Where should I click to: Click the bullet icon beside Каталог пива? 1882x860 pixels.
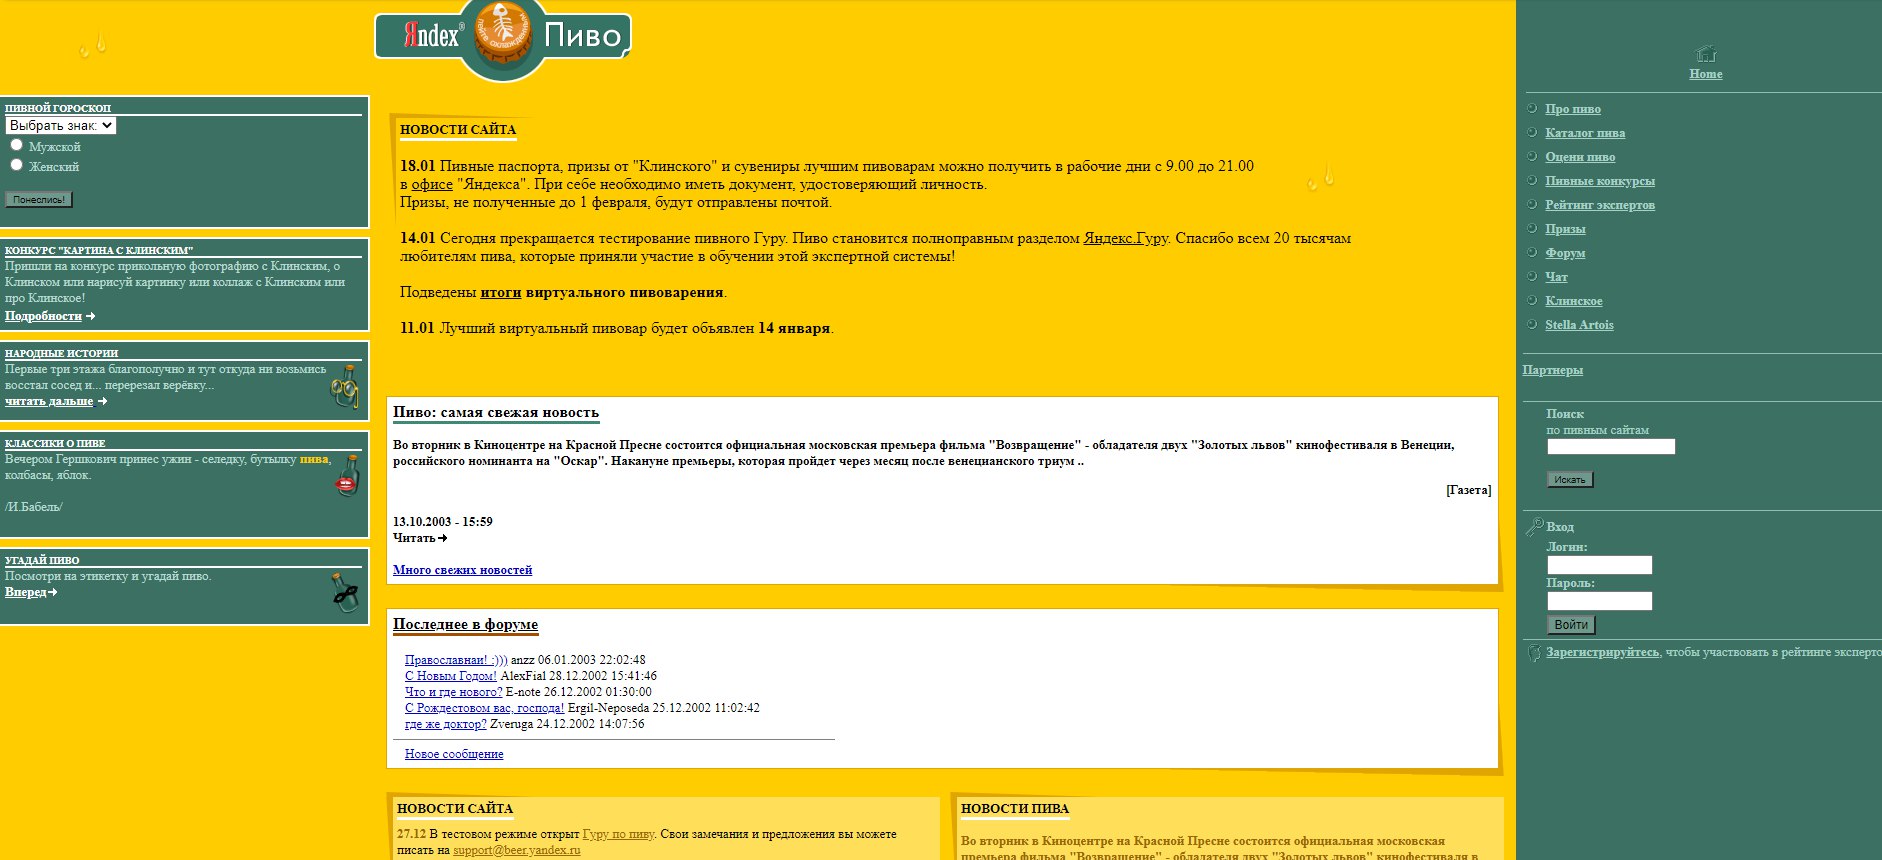(x=1532, y=132)
